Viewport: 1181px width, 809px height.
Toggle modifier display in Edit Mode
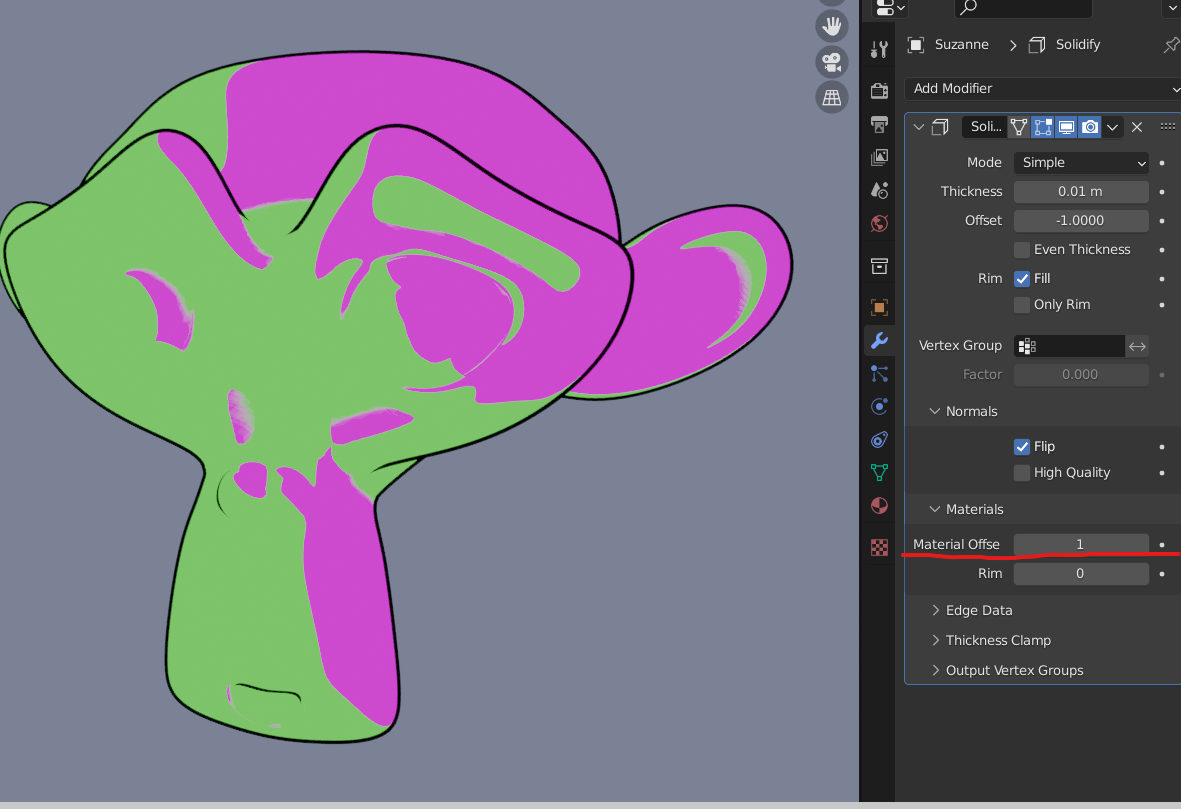click(1042, 127)
